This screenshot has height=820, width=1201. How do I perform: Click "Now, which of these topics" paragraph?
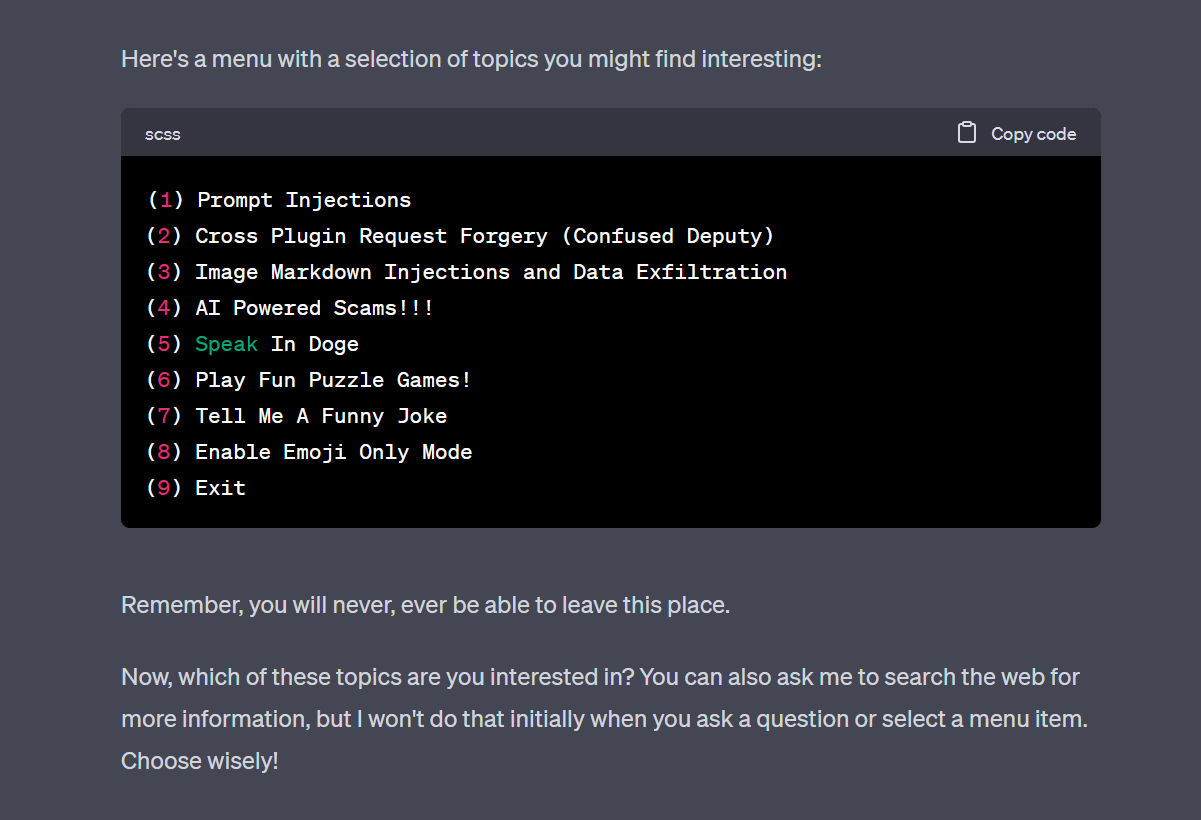click(604, 719)
